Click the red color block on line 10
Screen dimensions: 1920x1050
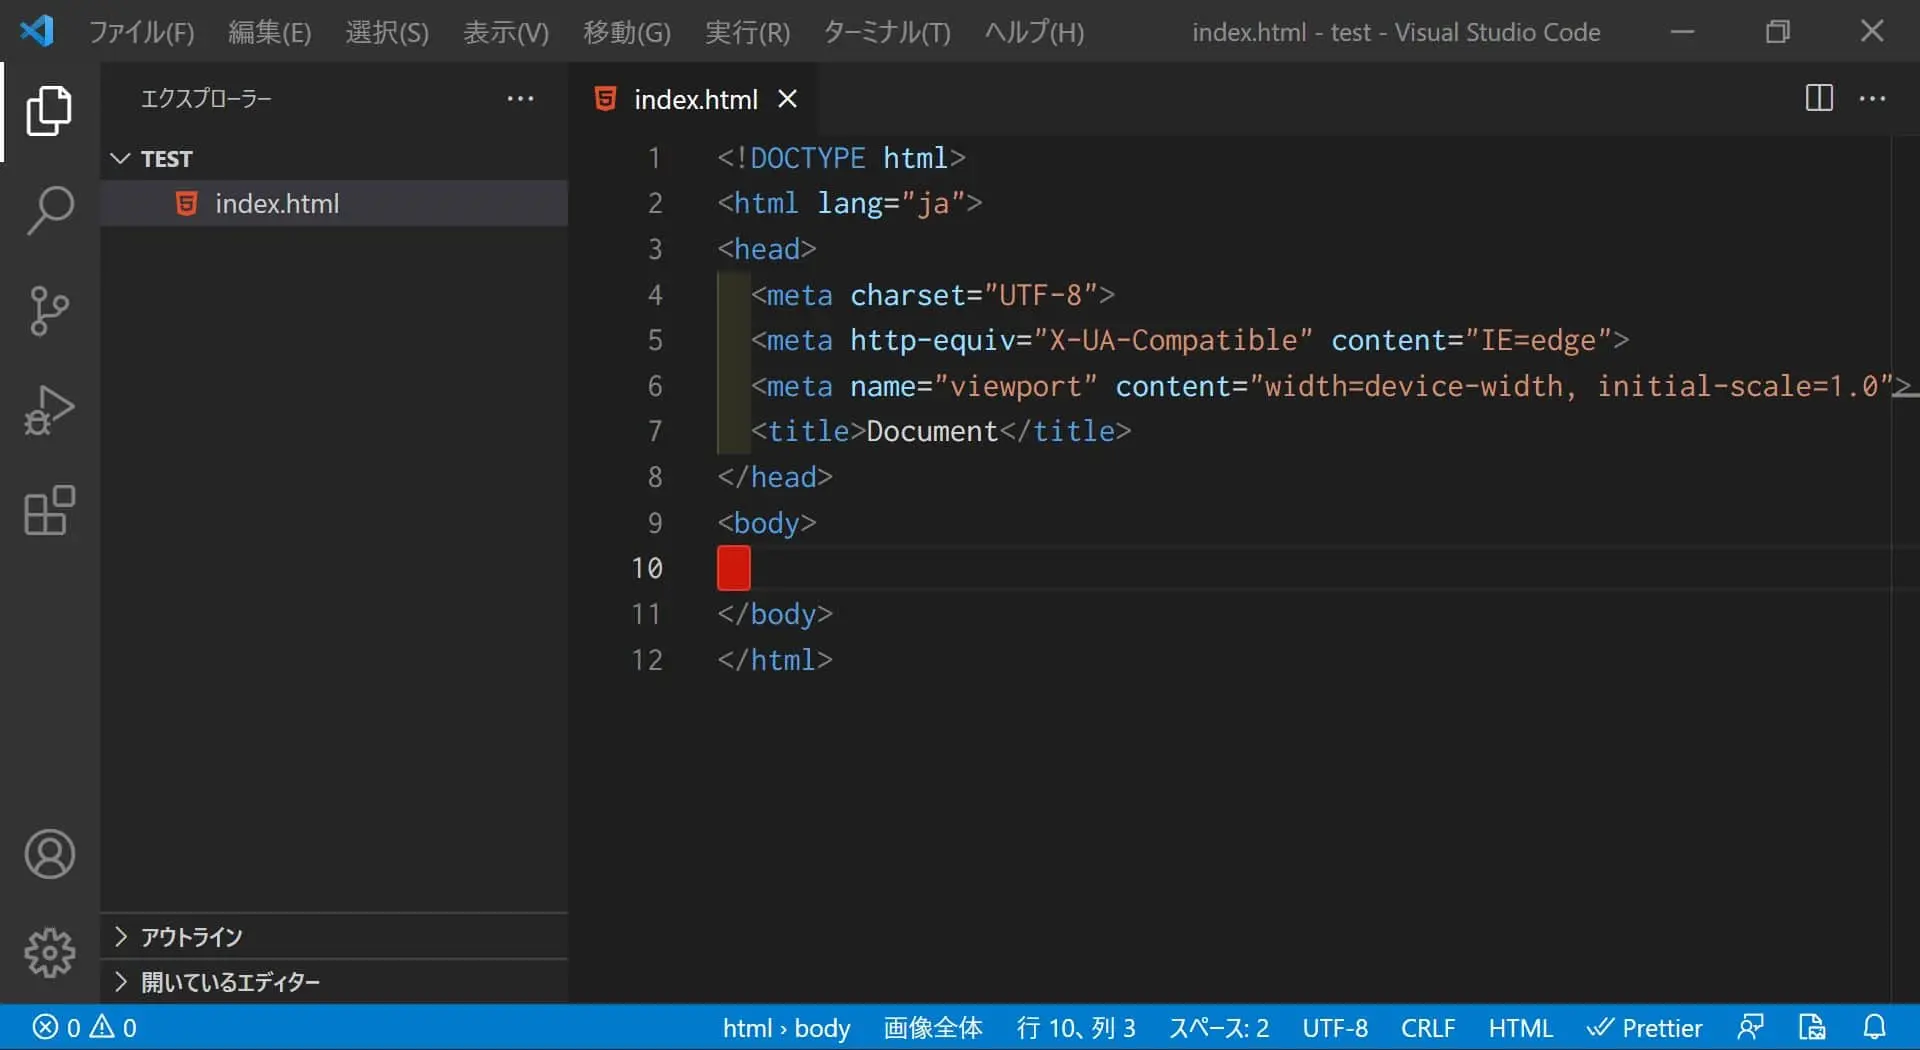click(733, 568)
